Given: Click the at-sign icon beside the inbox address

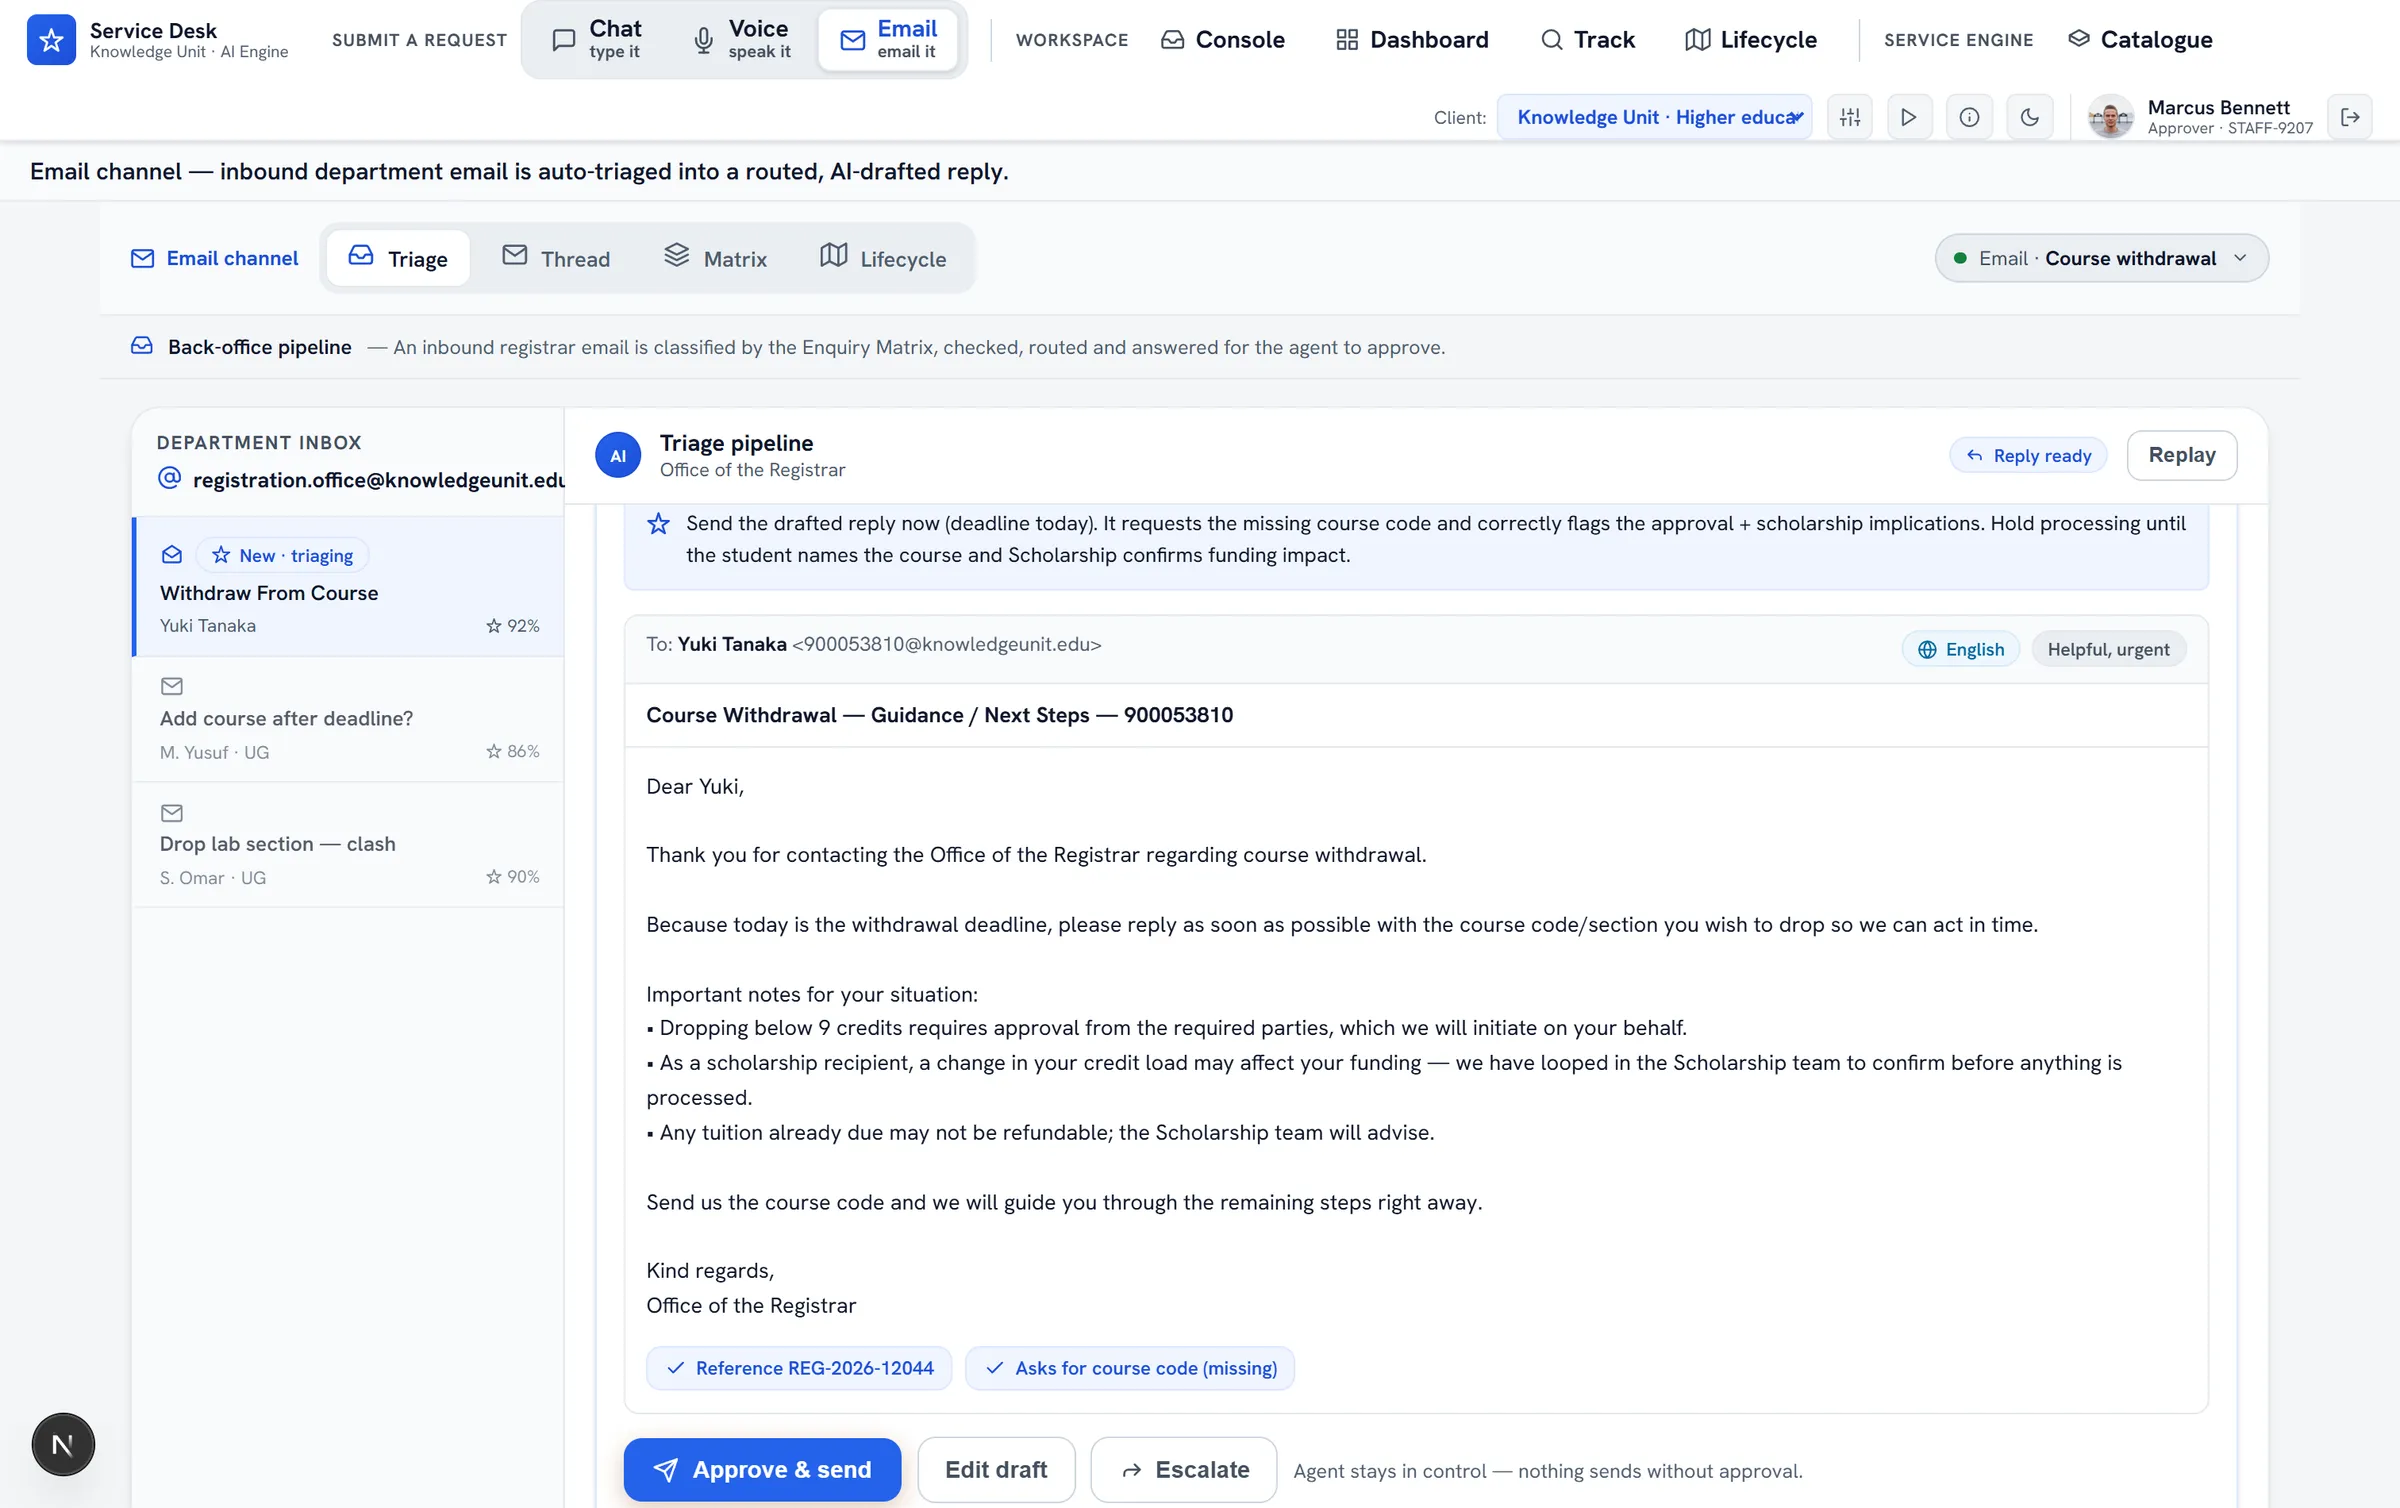Looking at the screenshot, I should point(170,478).
